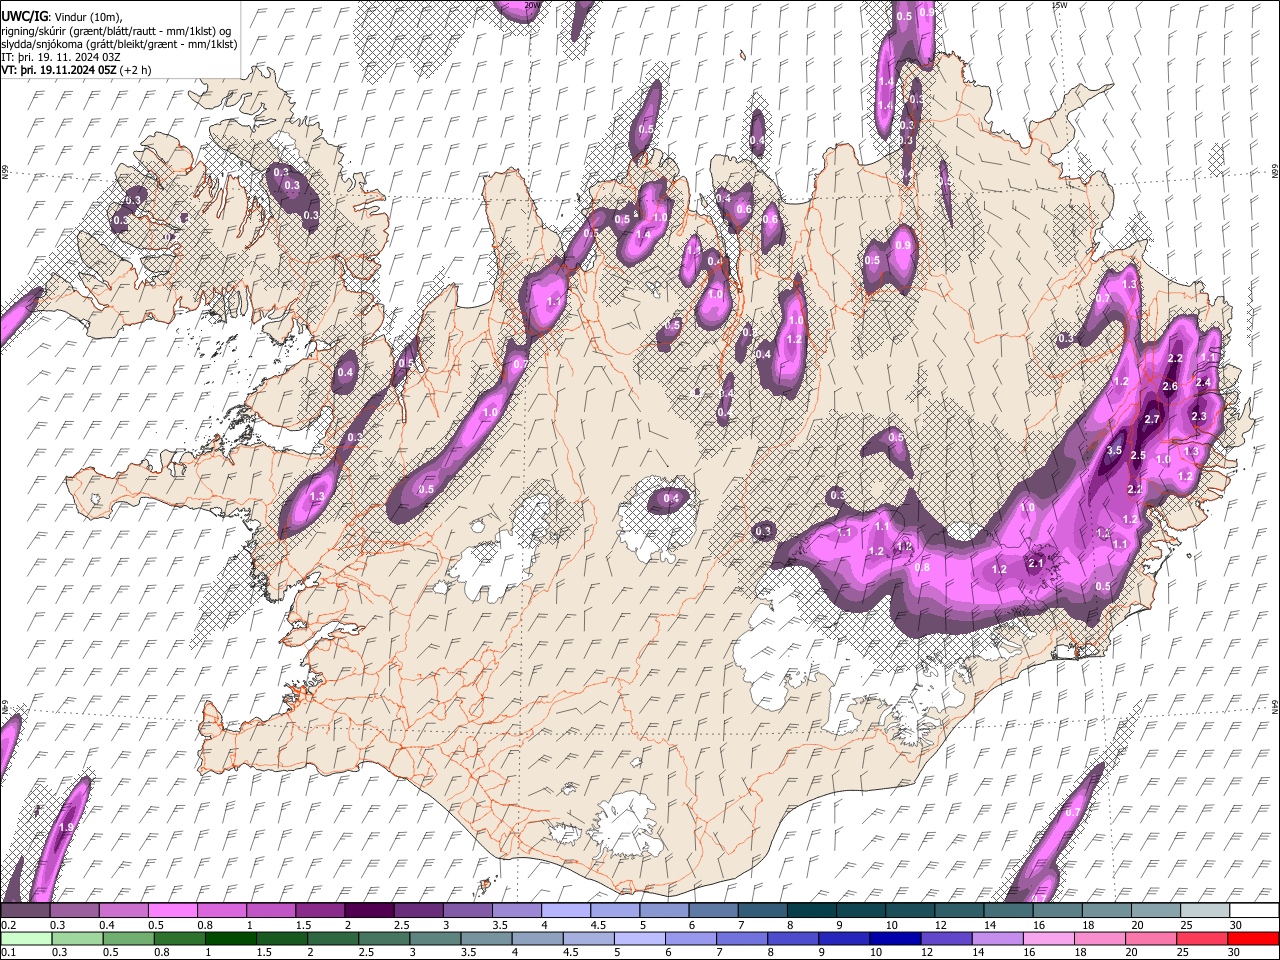Click lower legend blue swatch at 8
Viewport: 1280px width, 960px height.
point(794,938)
